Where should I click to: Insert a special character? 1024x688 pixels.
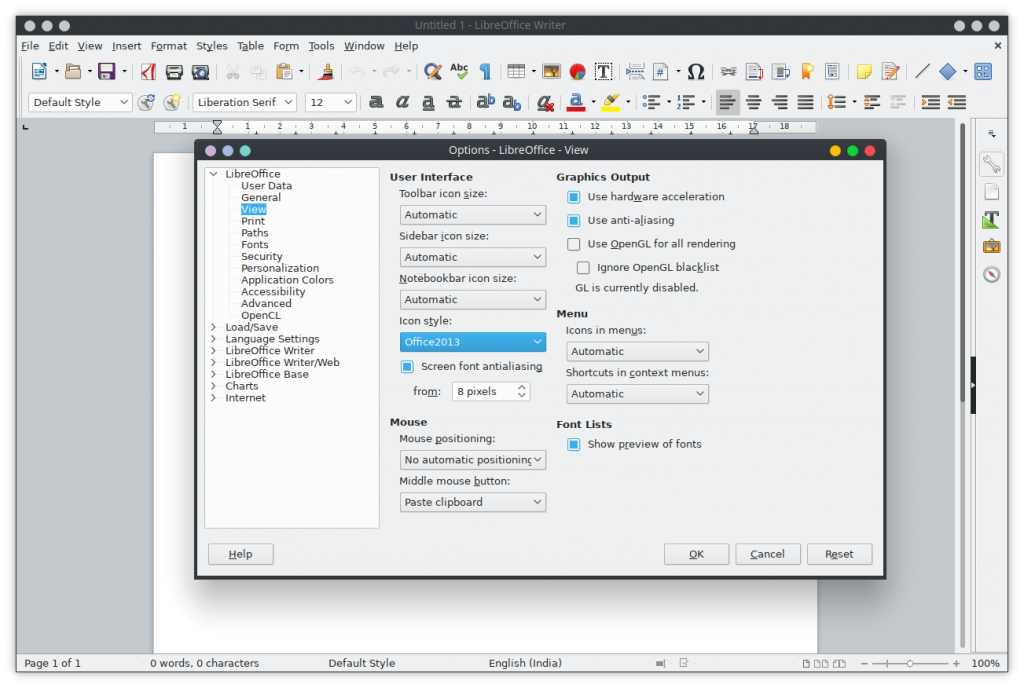coord(696,71)
